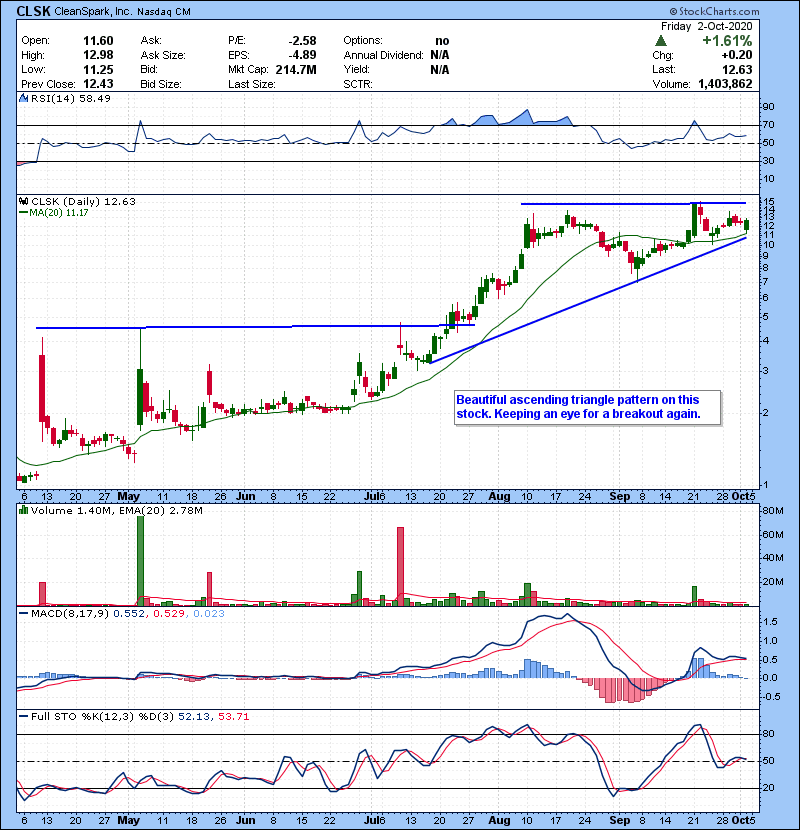Click the MACD histogram value 0.023
This screenshot has height=830, width=800.
[x=209, y=614]
